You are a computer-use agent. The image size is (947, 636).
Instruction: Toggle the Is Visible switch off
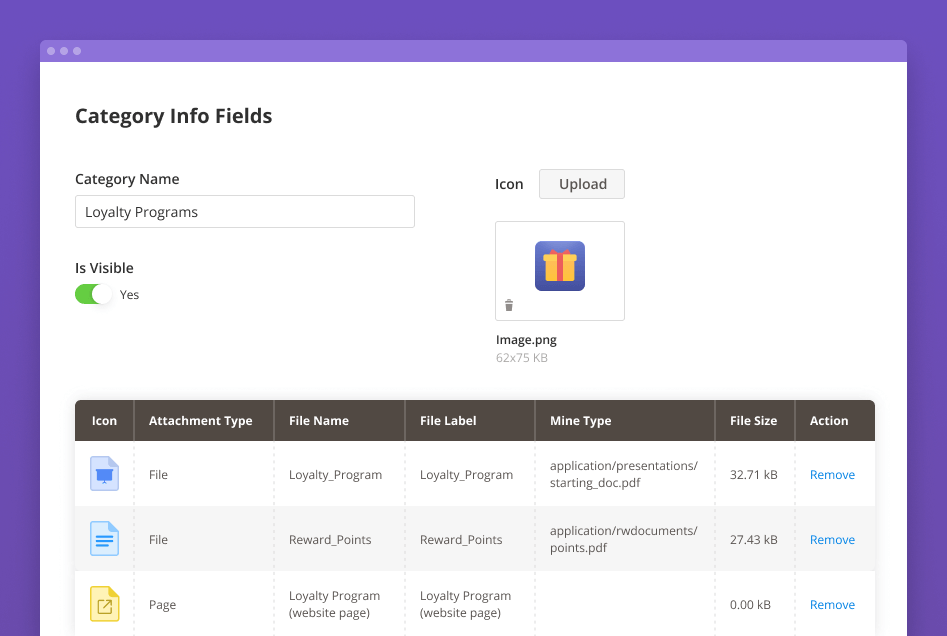93,294
